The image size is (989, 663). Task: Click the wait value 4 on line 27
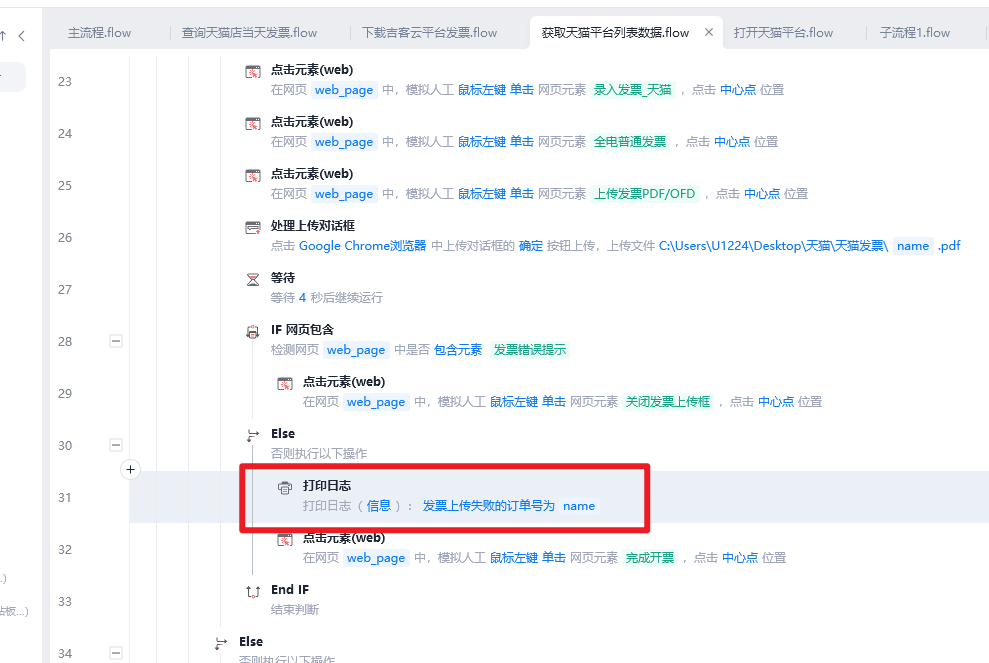point(302,298)
